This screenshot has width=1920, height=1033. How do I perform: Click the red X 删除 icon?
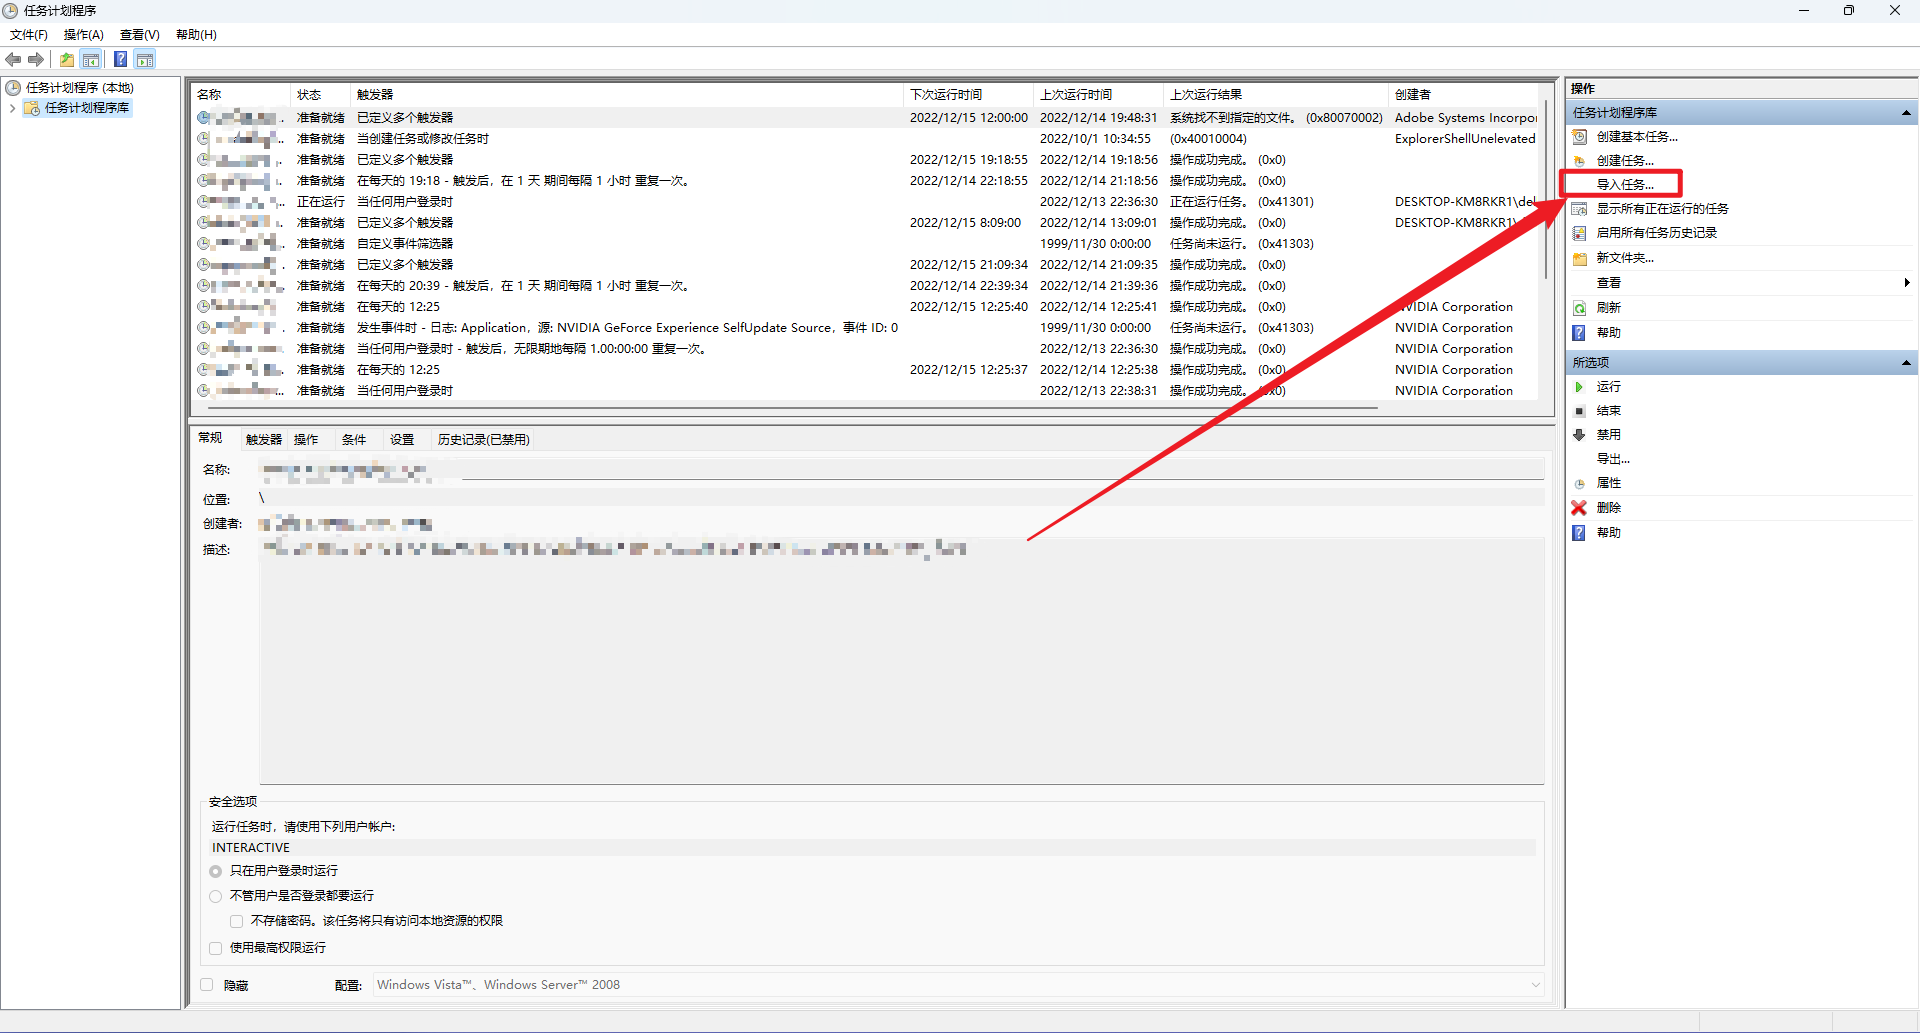coord(1579,508)
